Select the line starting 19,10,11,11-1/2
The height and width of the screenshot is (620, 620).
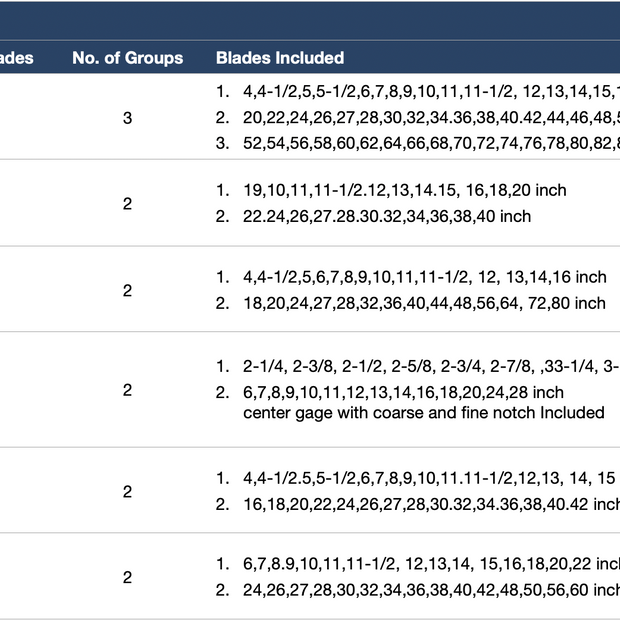(405, 190)
